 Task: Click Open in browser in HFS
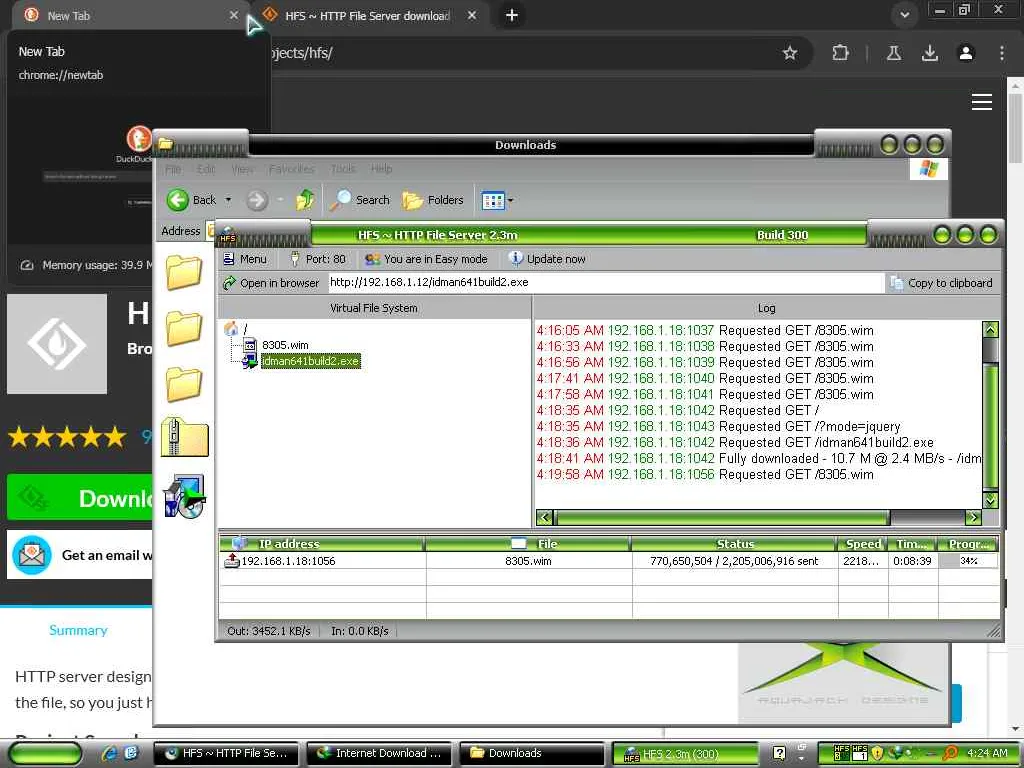(x=271, y=283)
